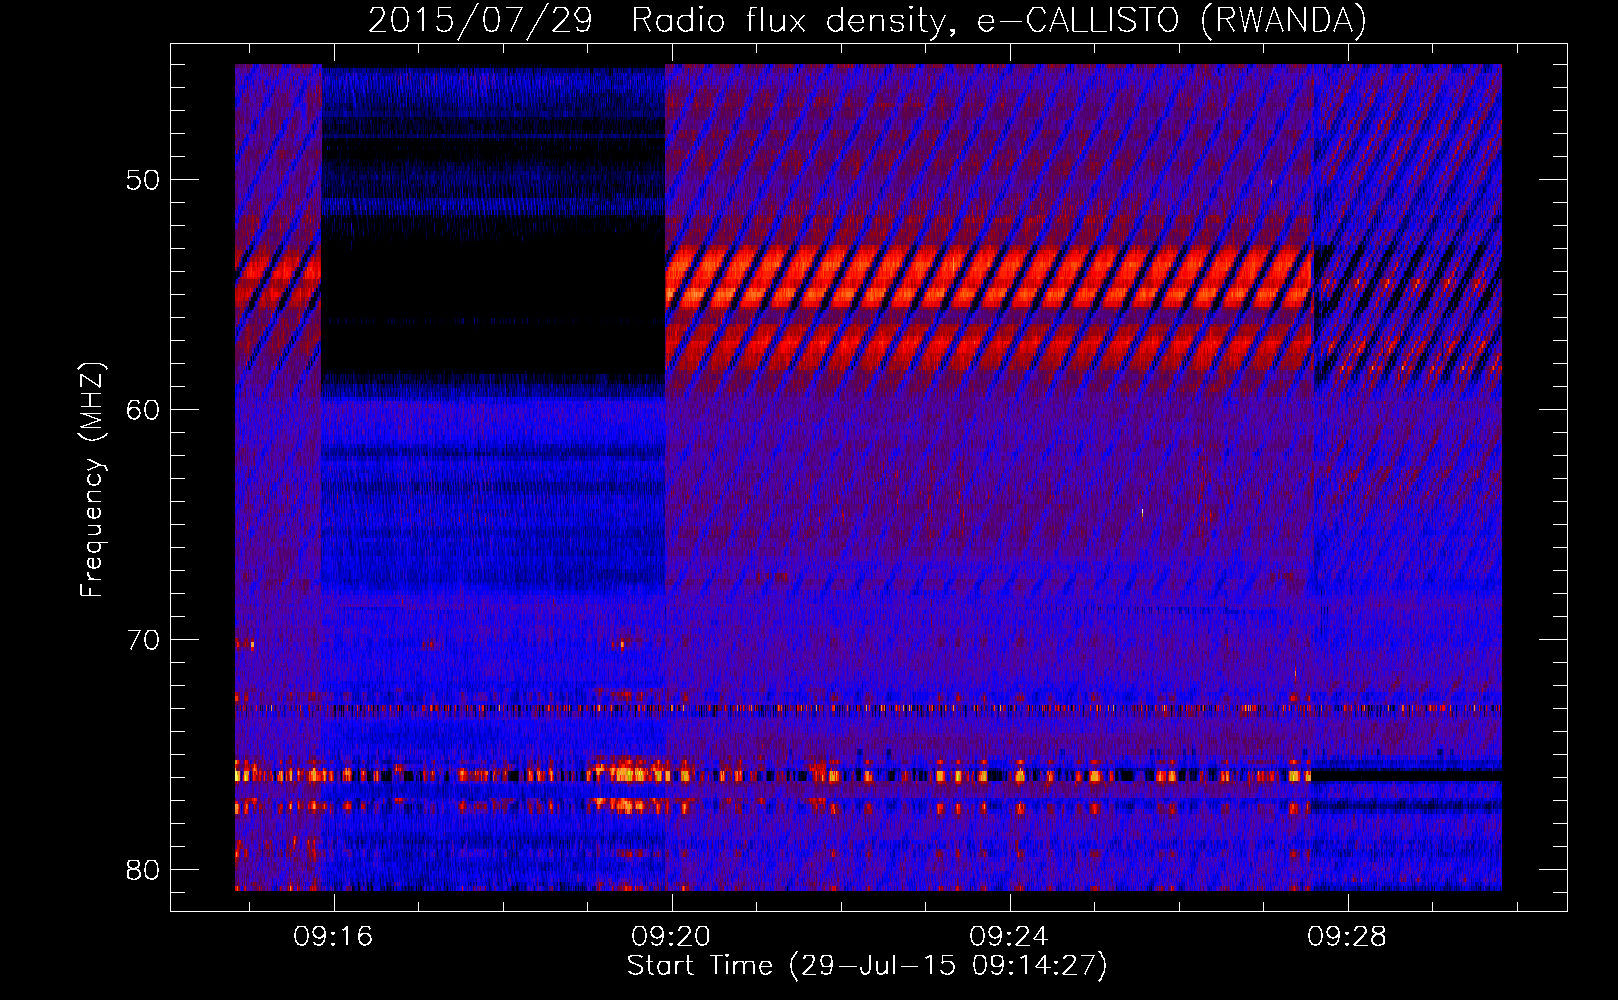This screenshot has height=1000, width=1618.
Task: Click the 80 MHz frequency tick label
Action: pos(144,870)
